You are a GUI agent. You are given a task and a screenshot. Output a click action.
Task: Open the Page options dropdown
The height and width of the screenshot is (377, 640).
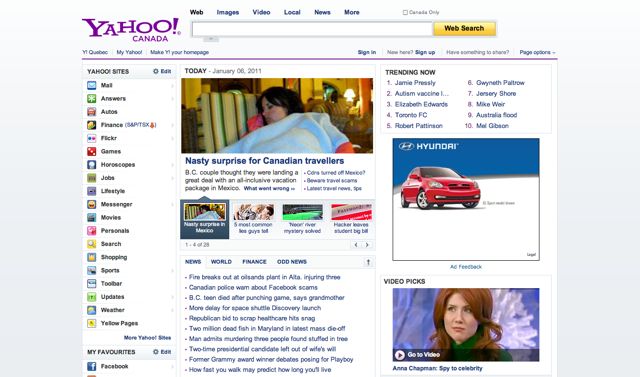pyautogui.click(x=537, y=52)
